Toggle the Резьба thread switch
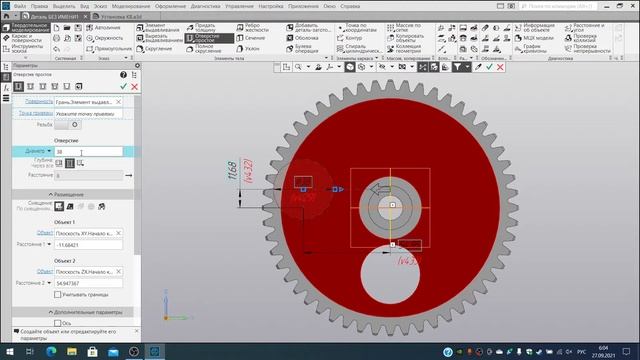This screenshot has width=640, height=360. point(68,124)
